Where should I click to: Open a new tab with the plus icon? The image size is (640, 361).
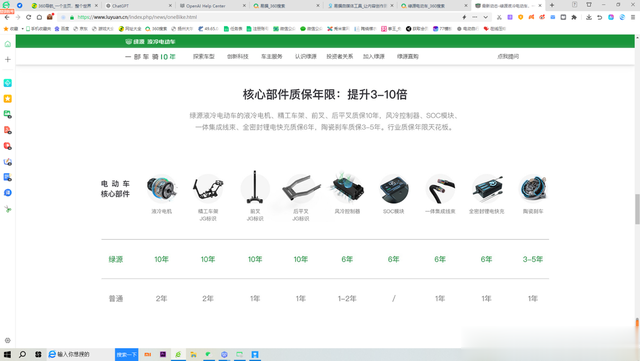552,5
